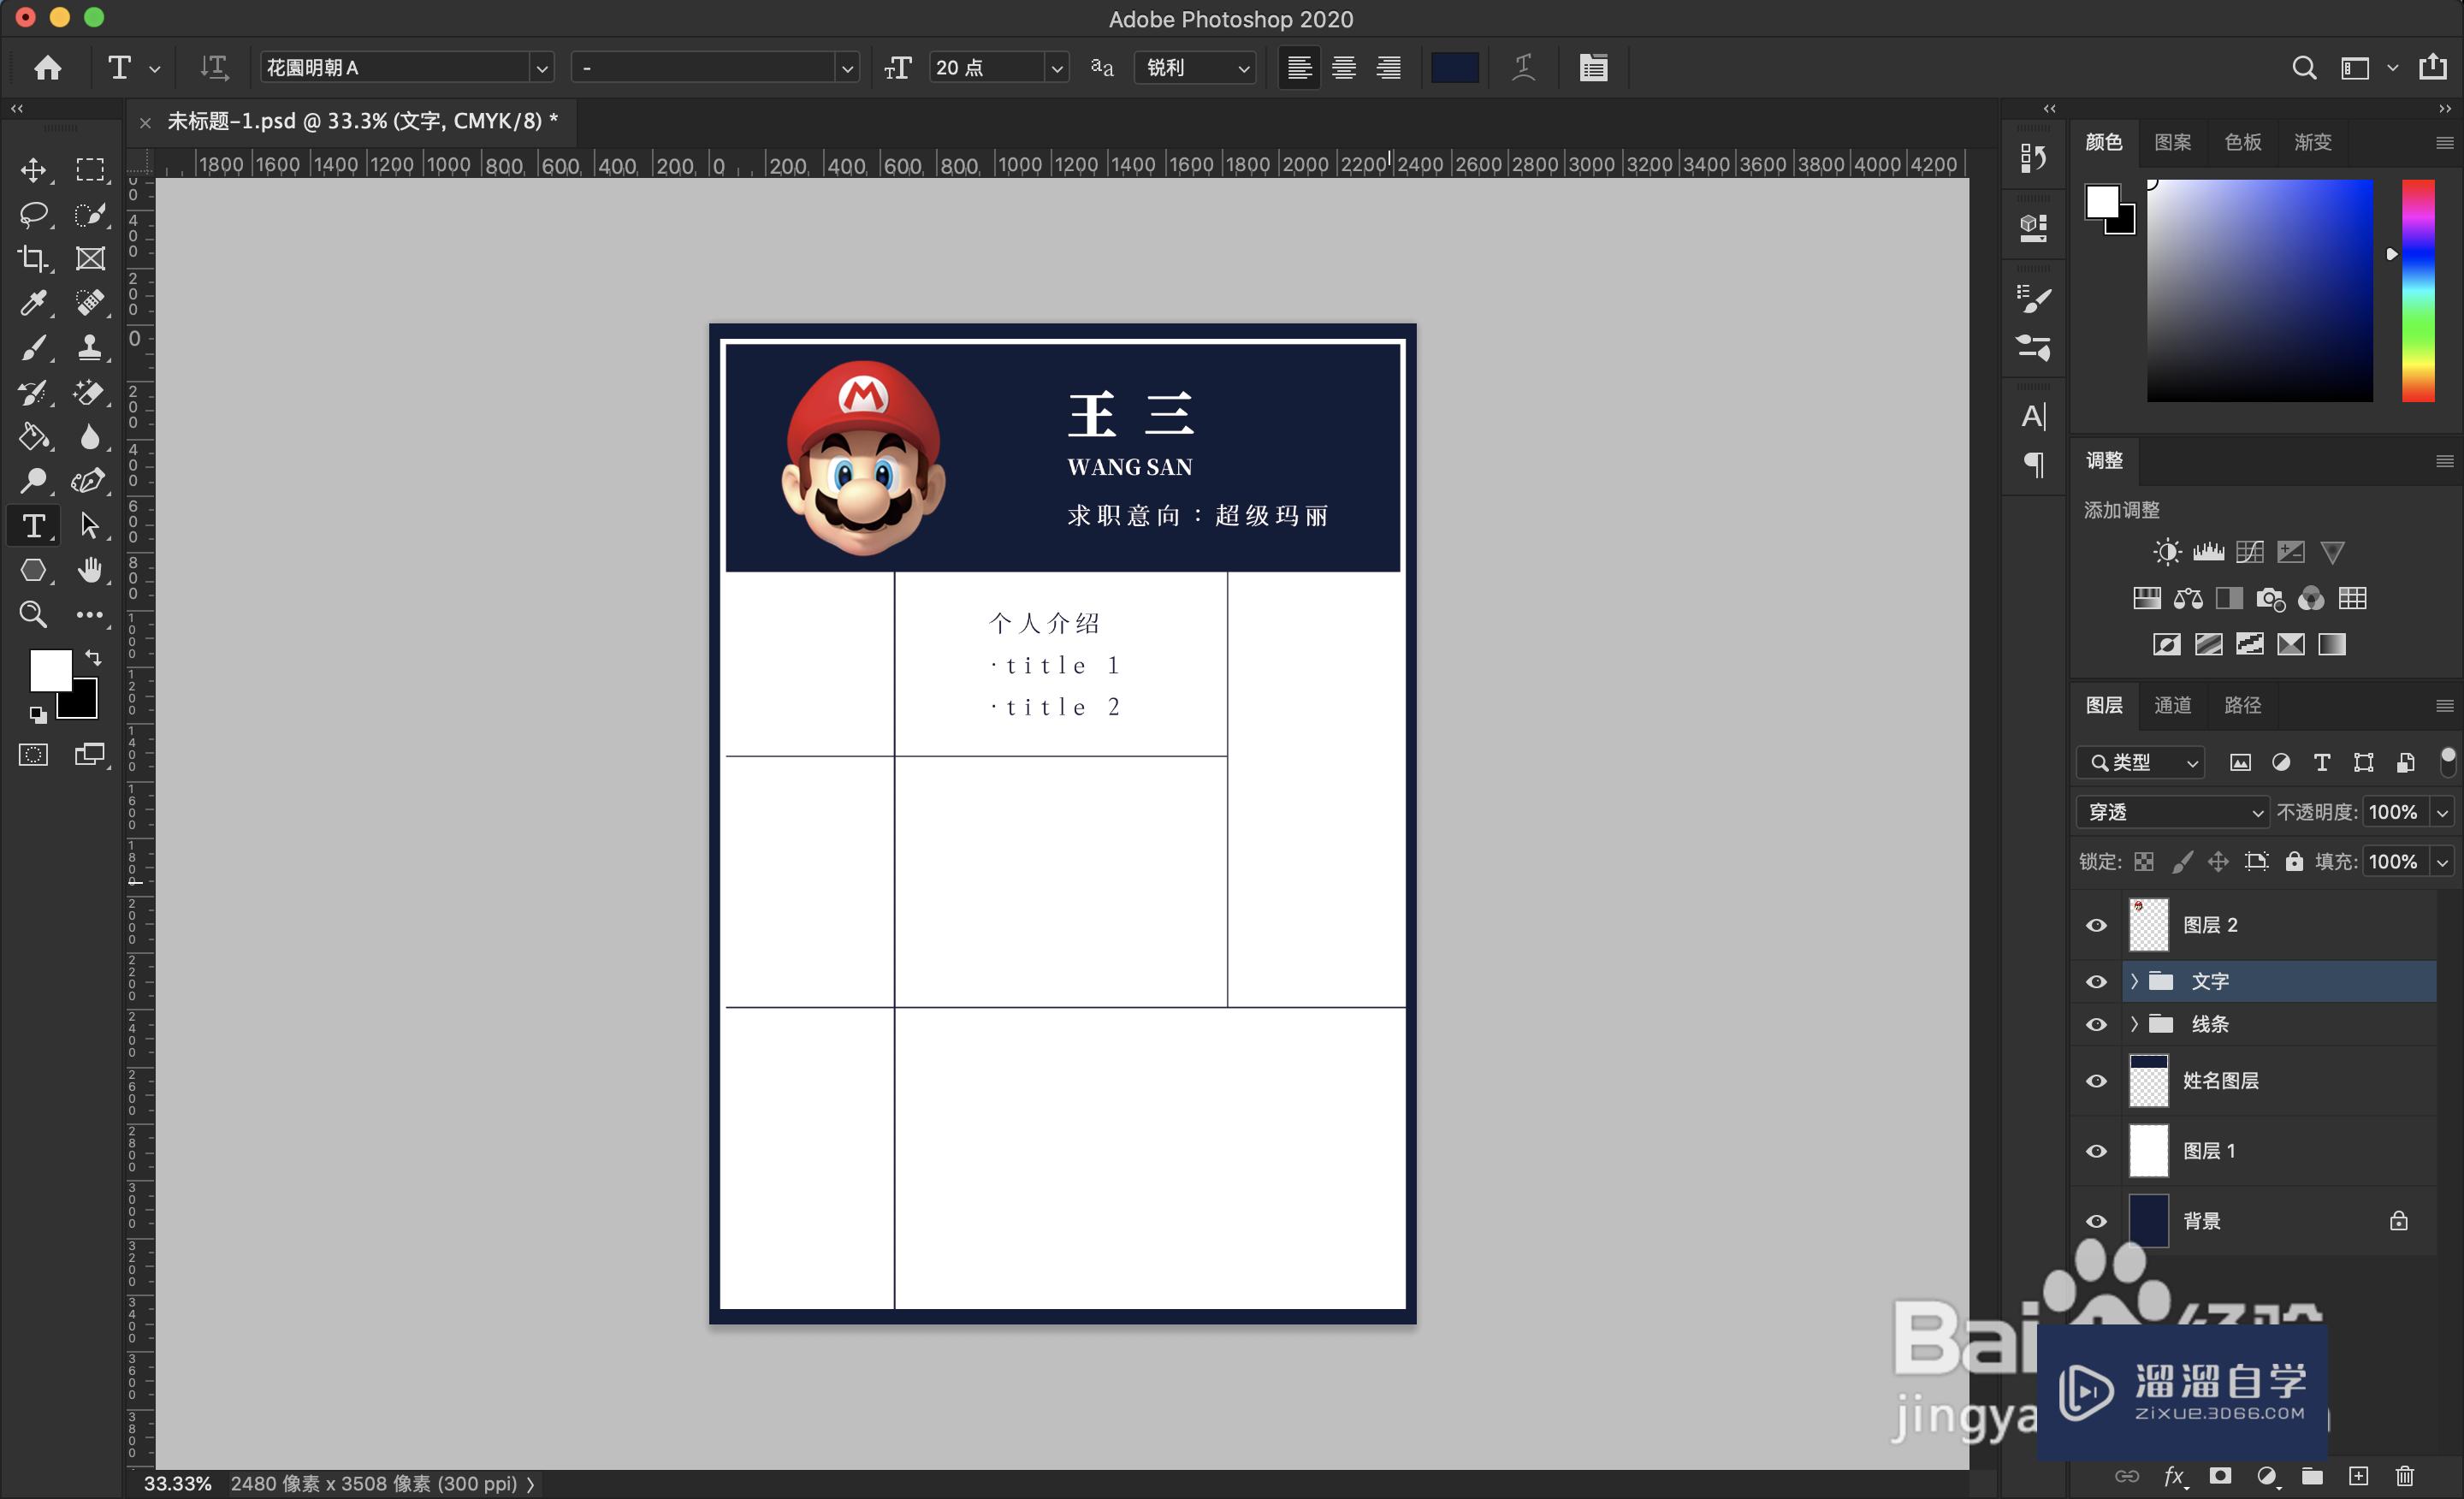Hide the 文字 group layer
The width and height of the screenshot is (2464, 1499).
click(x=2096, y=982)
